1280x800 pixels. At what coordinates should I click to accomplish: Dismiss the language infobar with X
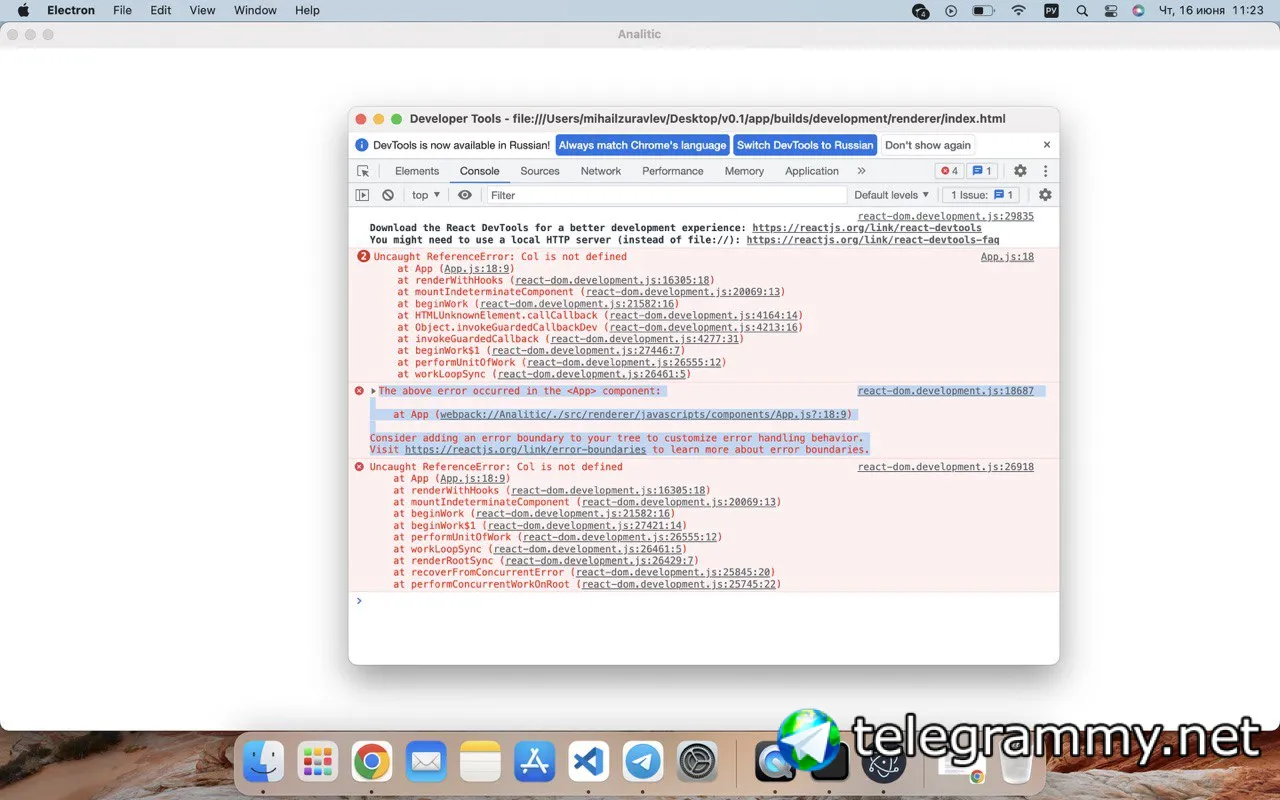point(1047,145)
